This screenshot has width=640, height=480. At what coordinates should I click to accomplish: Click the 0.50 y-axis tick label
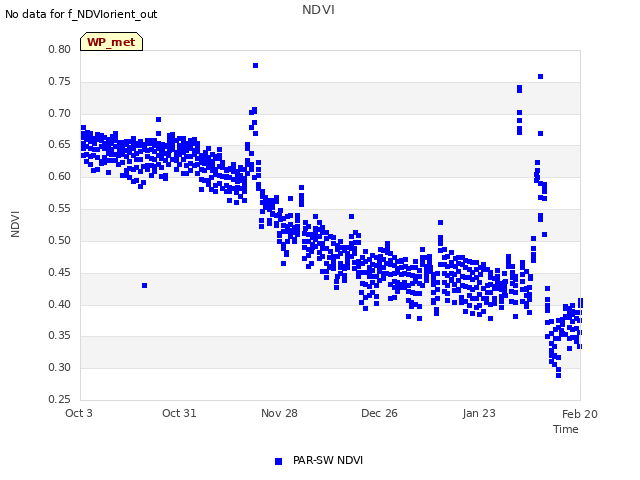[60, 240]
